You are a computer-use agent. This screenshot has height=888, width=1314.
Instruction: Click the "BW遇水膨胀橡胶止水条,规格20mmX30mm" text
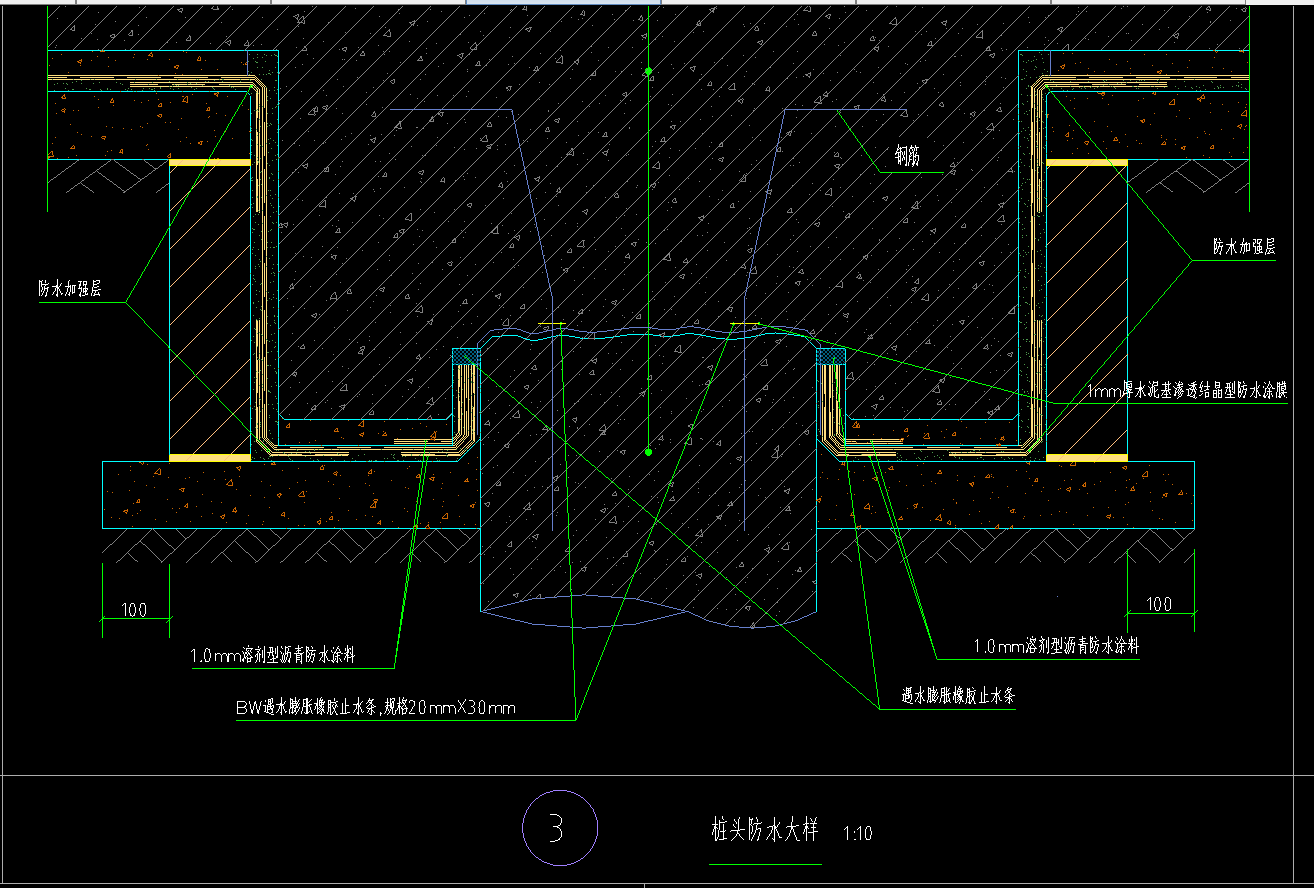click(376, 709)
